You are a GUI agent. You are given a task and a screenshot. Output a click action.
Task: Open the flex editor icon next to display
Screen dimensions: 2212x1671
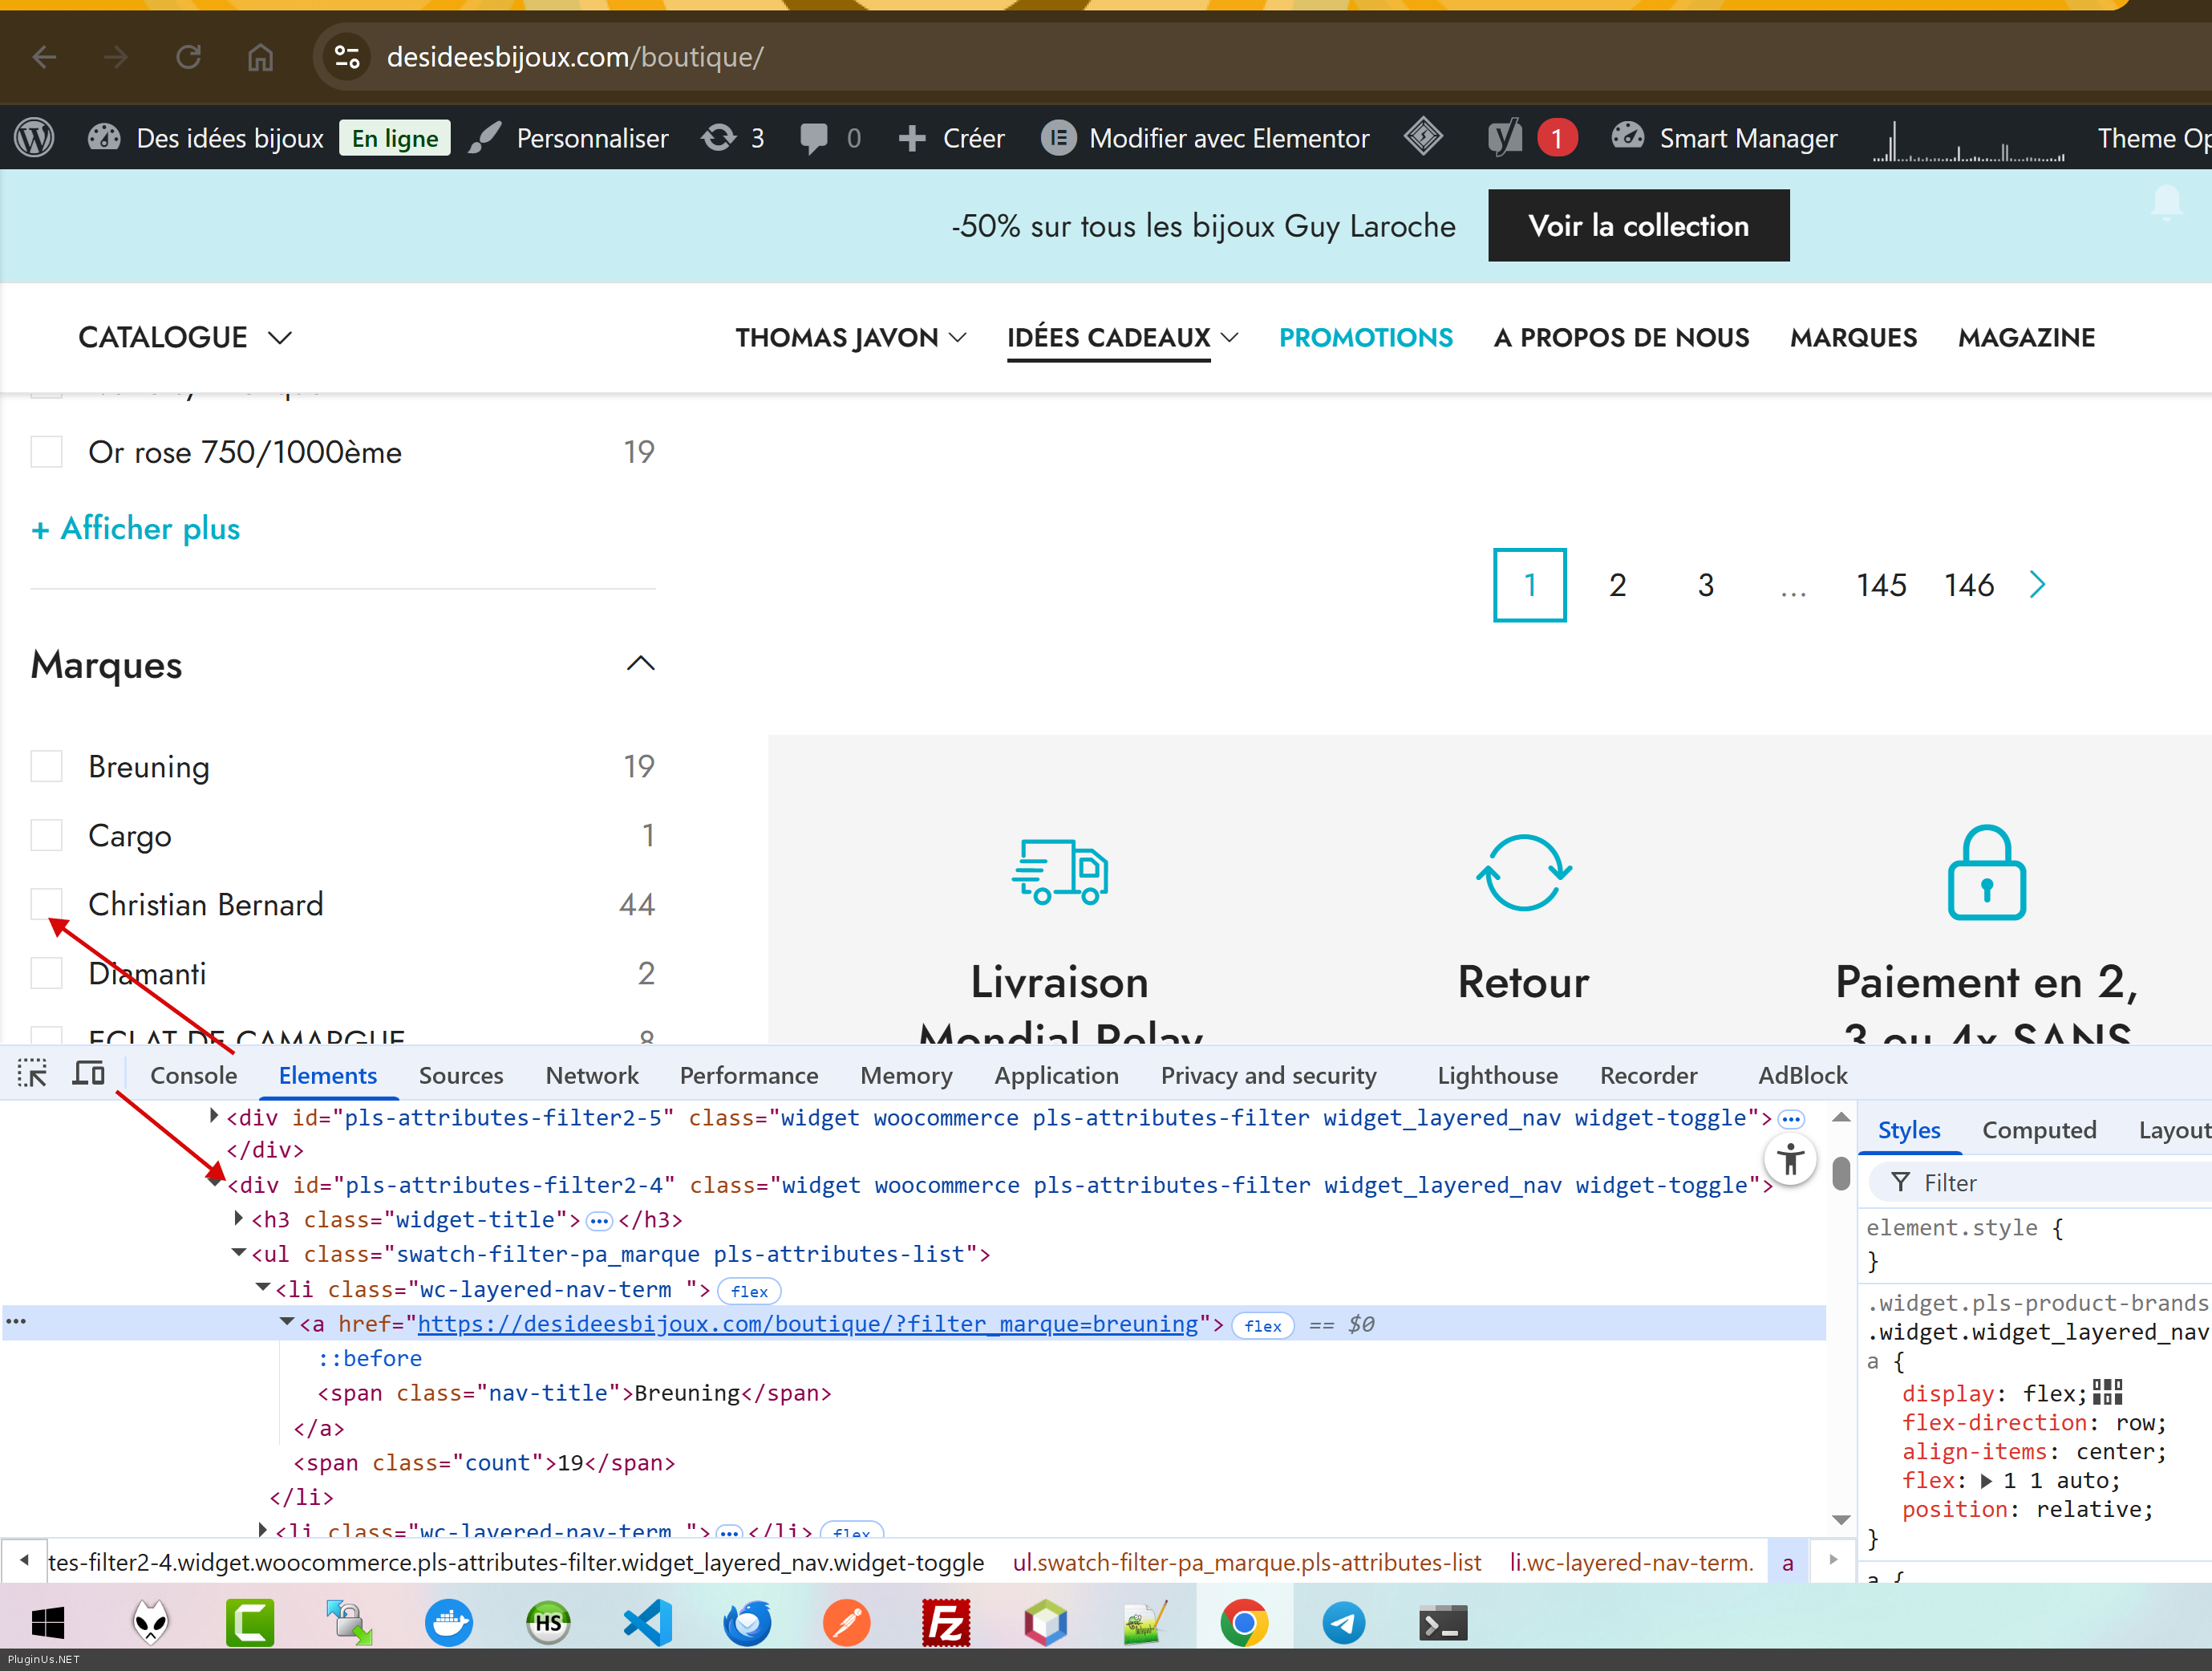[x=2108, y=1392]
